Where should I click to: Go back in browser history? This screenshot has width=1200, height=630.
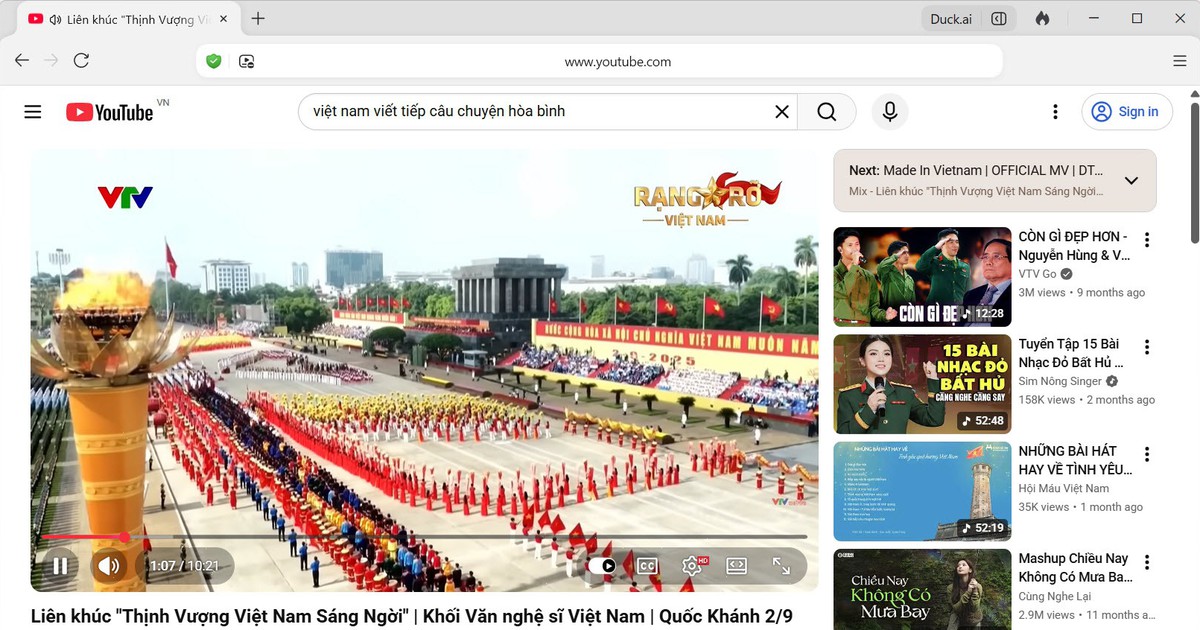point(22,61)
